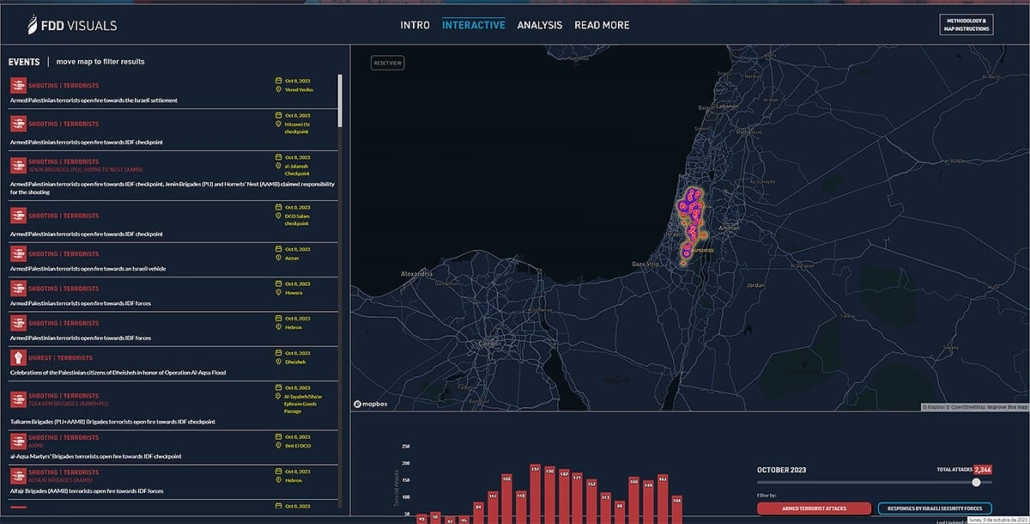
Task: Click location pin icon beside Huwara
Action: click(x=279, y=293)
